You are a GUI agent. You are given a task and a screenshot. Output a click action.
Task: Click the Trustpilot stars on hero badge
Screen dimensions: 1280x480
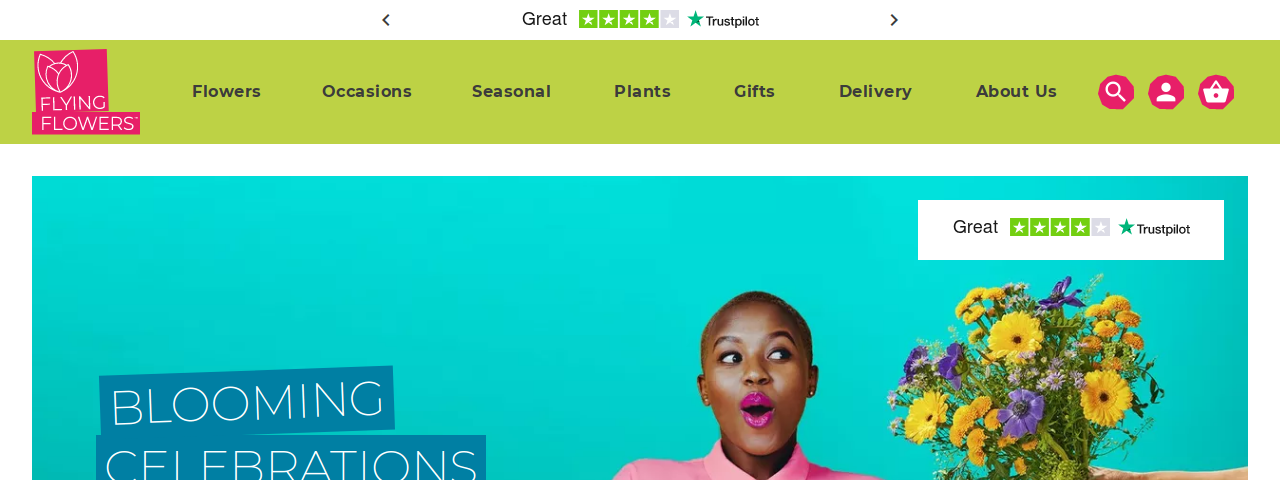(x=1060, y=227)
